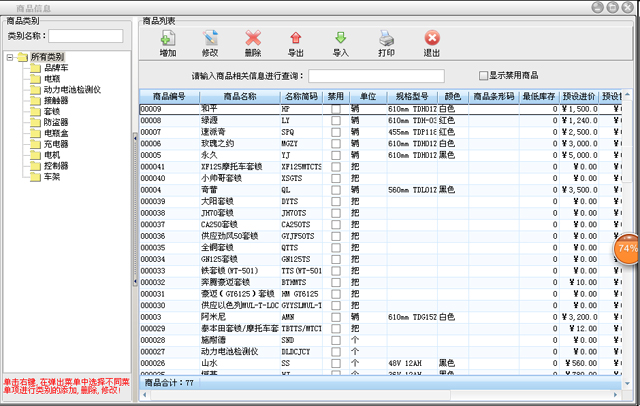Collapse the 所有类别 tree root node
Screen dimensions: 640x406
click(x=10, y=57)
